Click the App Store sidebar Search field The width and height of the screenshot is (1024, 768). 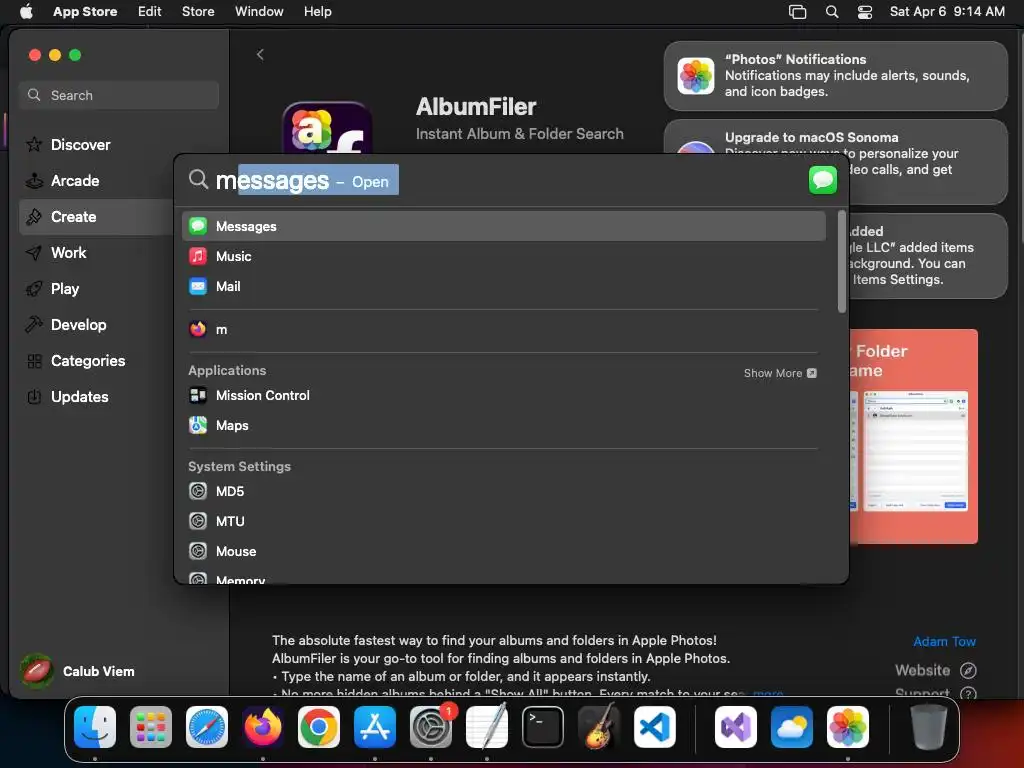(x=119, y=95)
